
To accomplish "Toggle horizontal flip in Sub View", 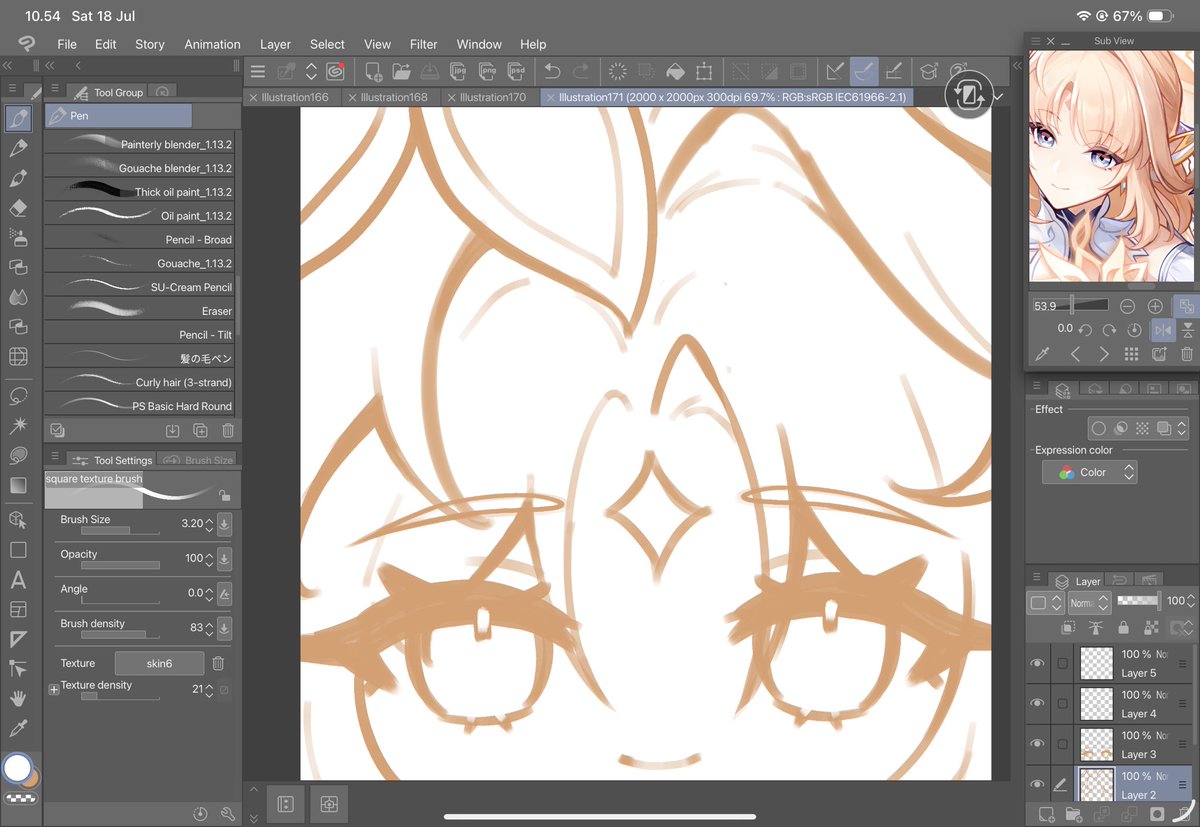I will 1163,329.
